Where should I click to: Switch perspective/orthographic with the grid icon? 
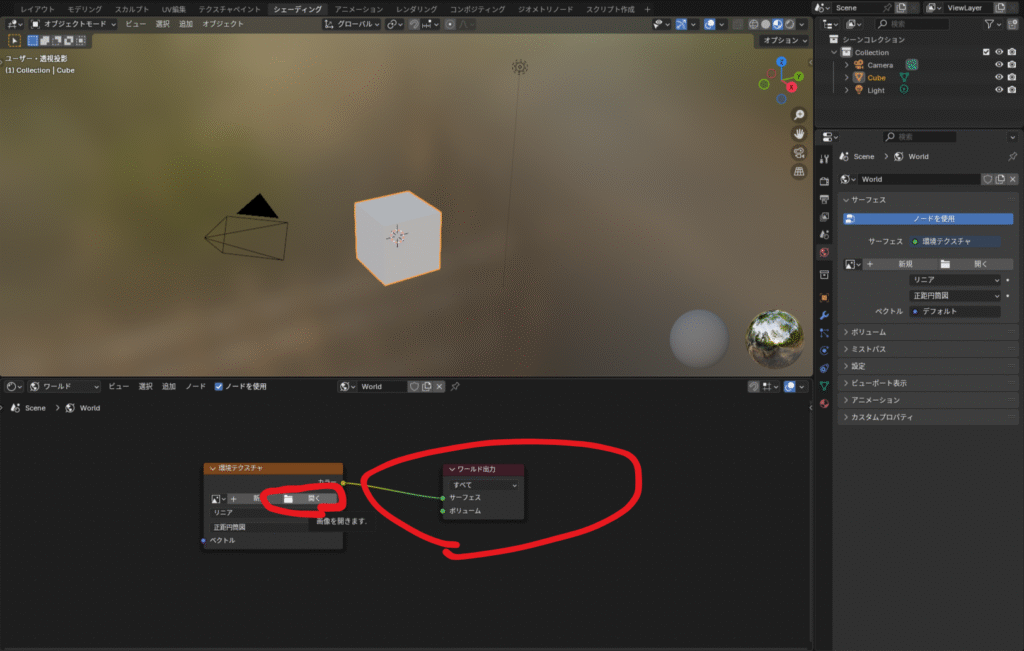point(799,172)
